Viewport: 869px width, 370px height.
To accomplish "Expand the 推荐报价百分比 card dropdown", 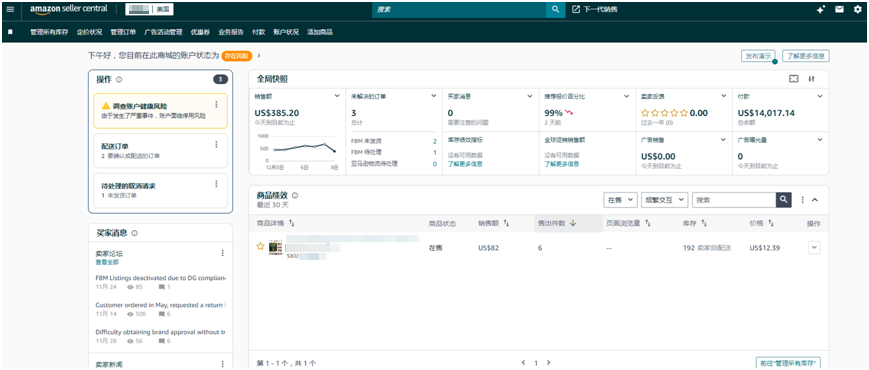I will tap(627, 96).
